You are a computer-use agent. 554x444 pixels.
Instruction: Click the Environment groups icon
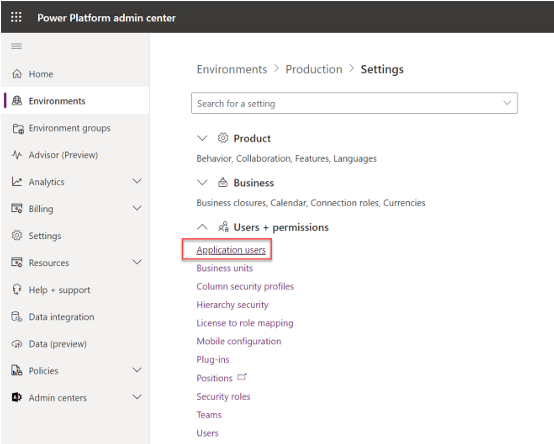pyautogui.click(x=18, y=128)
